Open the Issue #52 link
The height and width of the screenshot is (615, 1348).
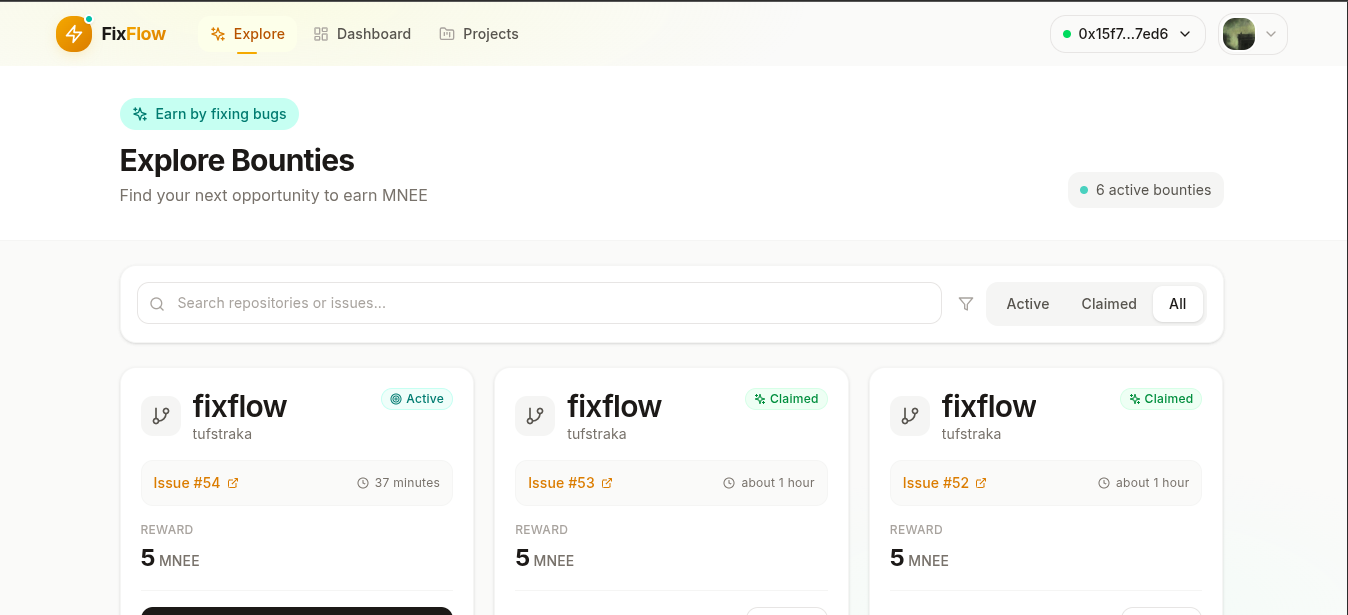[945, 483]
